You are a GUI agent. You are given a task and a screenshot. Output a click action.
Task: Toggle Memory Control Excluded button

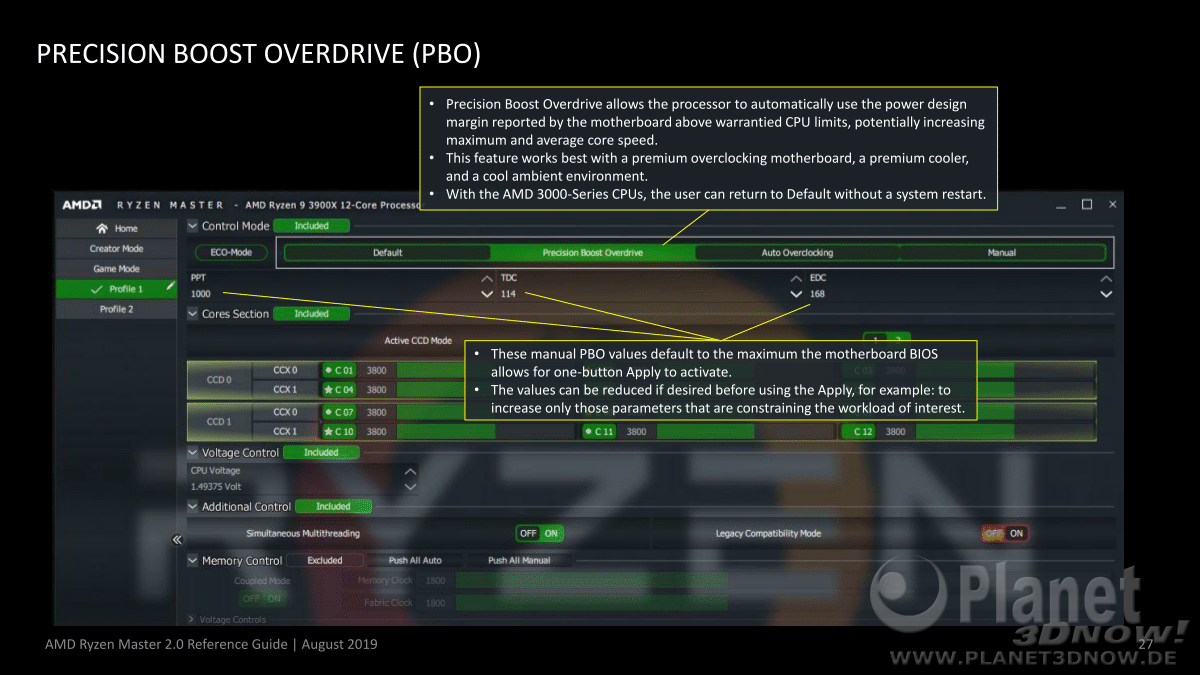324,560
